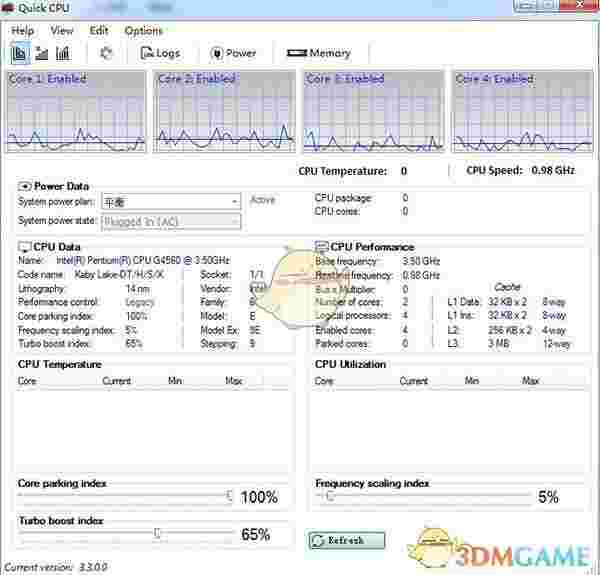Select the first chart view toolbar icon
The height and width of the screenshot is (575, 600).
19,53
